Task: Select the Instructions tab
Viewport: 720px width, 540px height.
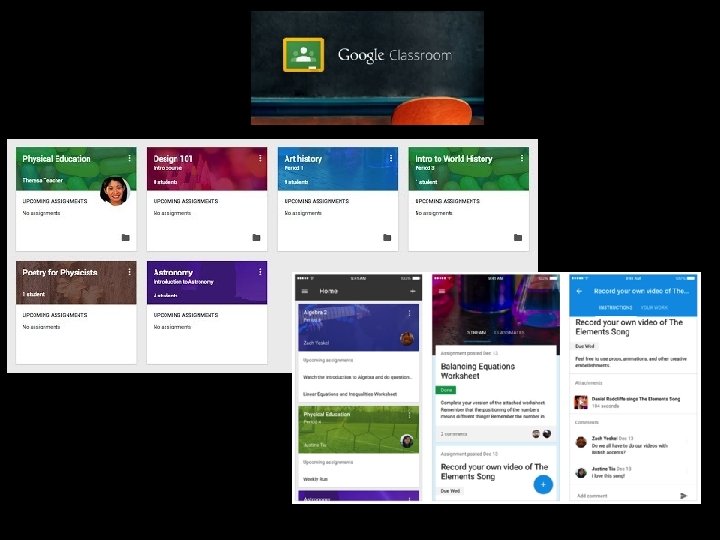Action: 615,307
